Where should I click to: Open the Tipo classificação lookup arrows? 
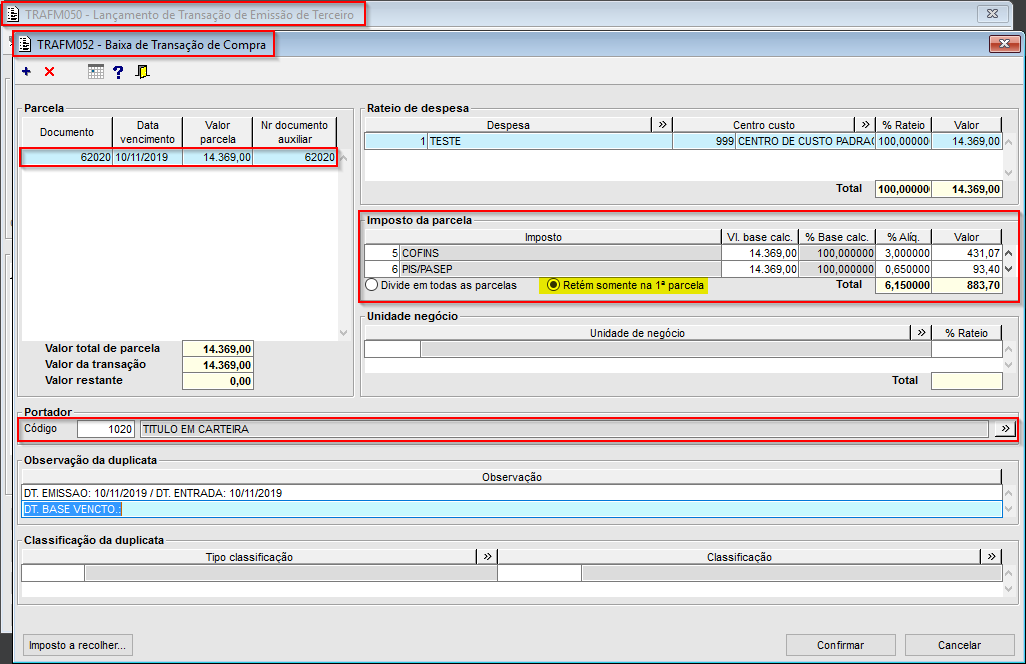(x=487, y=556)
